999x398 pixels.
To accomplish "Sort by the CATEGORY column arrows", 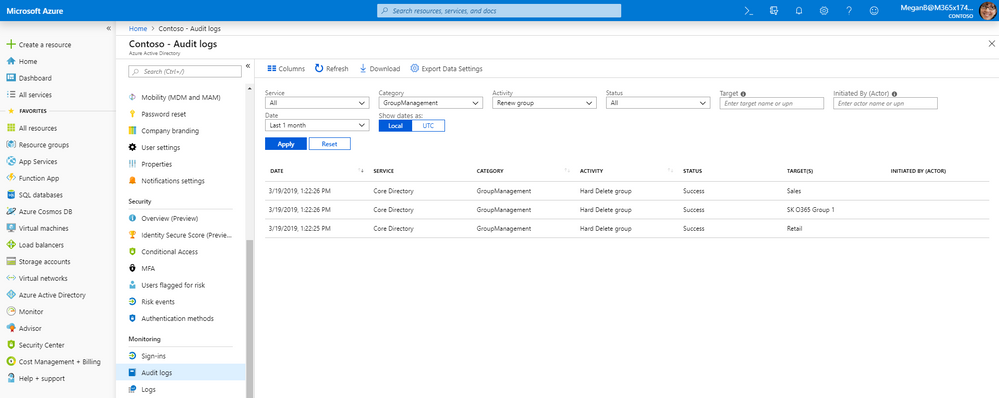I will [x=567, y=171].
